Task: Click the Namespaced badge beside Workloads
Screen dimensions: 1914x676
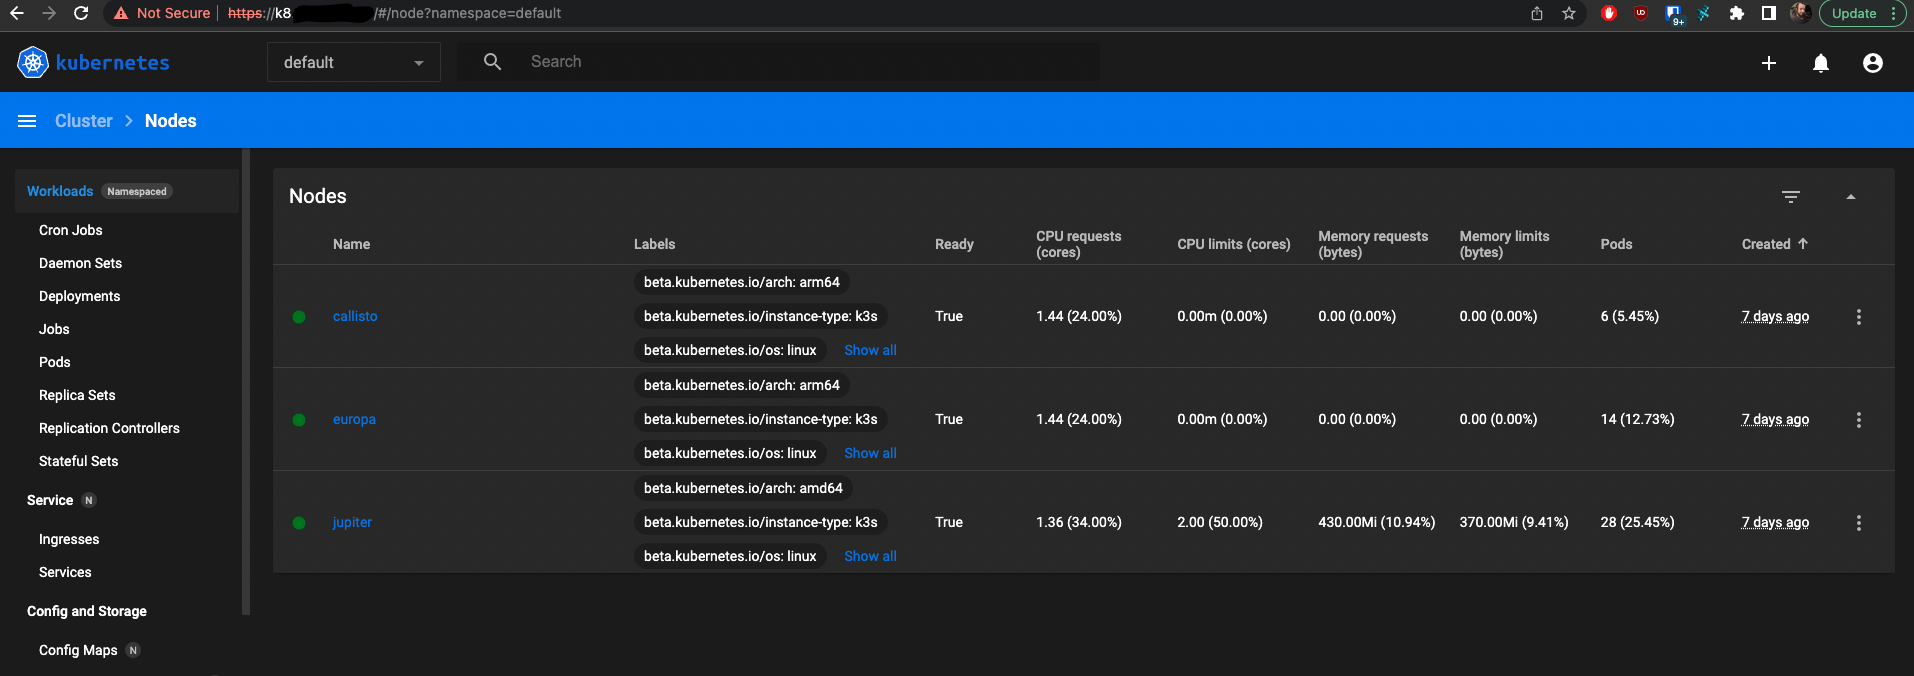Action: 137,191
